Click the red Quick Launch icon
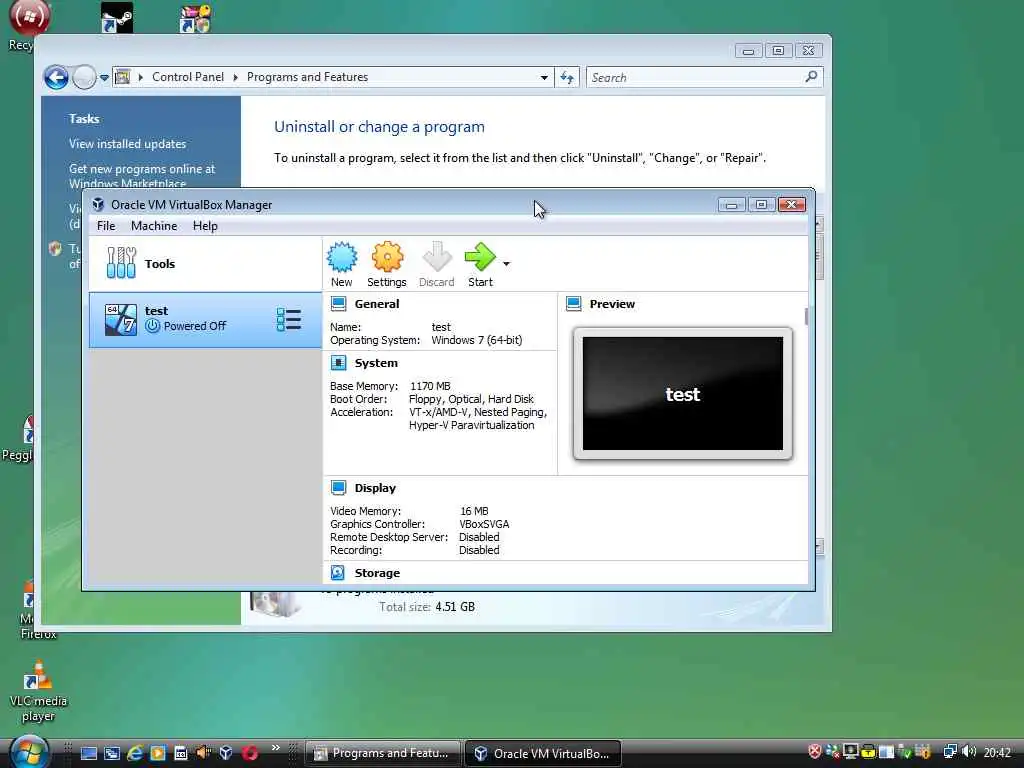Screen dimensions: 1024x768 [249, 753]
